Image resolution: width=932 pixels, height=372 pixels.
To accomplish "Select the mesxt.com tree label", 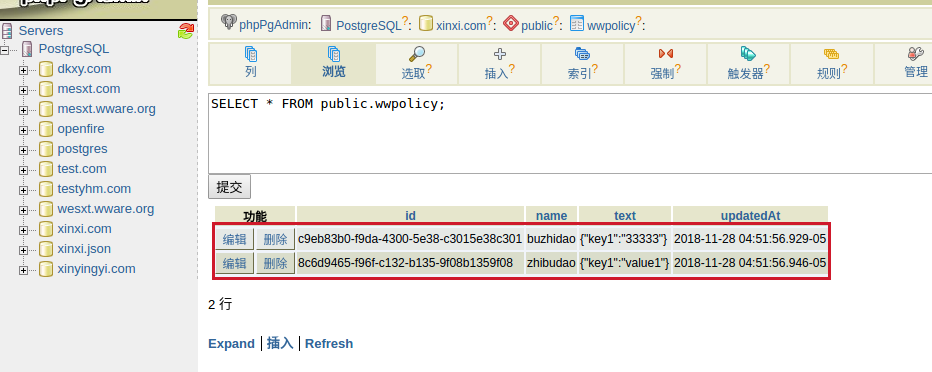I will click(x=89, y=89).
